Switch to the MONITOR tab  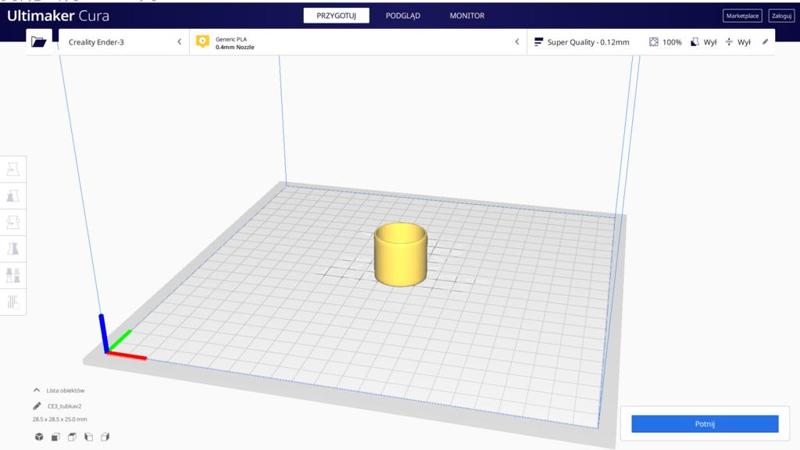point(467,16)
